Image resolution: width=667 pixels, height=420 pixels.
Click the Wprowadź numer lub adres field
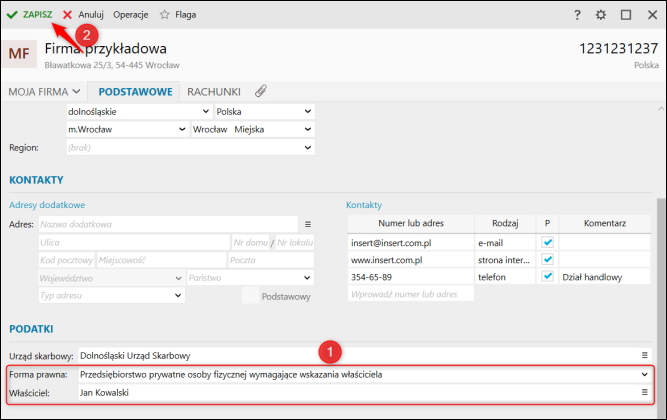(411, 294)
